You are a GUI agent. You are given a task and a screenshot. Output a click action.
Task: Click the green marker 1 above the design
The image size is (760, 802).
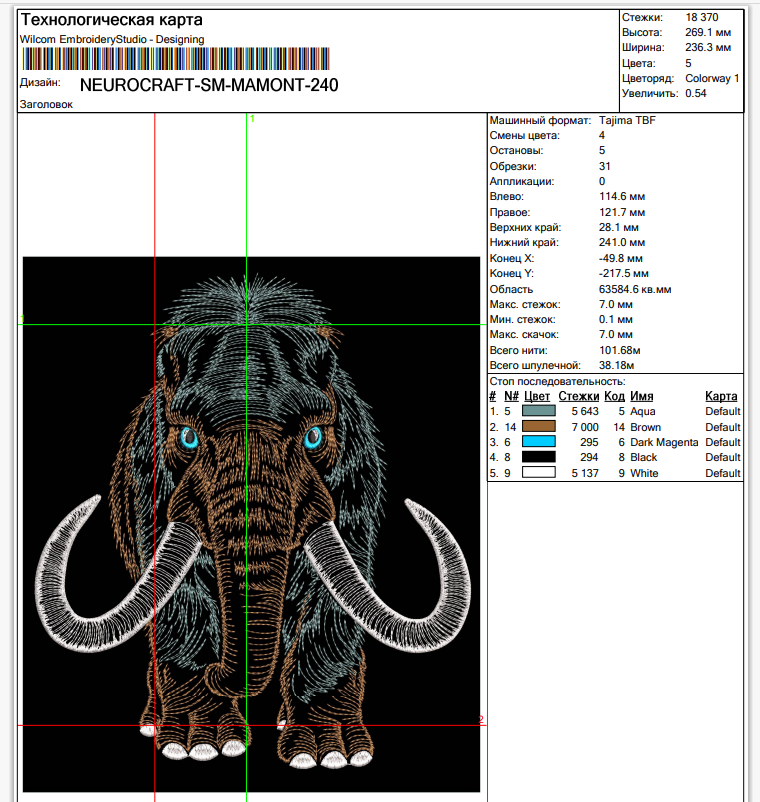click(x=252, y=119)
